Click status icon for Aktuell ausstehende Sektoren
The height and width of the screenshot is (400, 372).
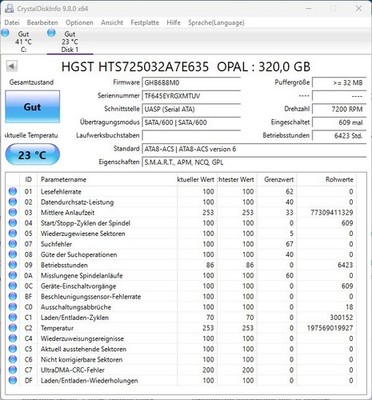point(13,349)
